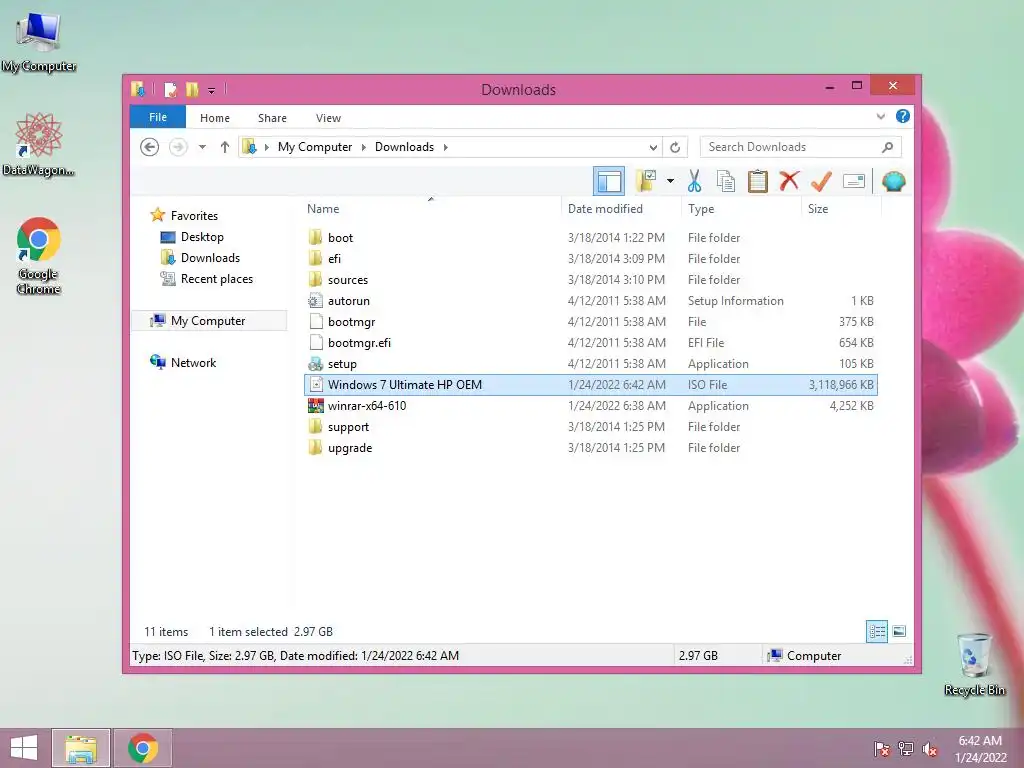Image resolution: width=1024 pixels, height=768 pixels.
Task: Click the Paste clipboard icon
Action: 758,181
